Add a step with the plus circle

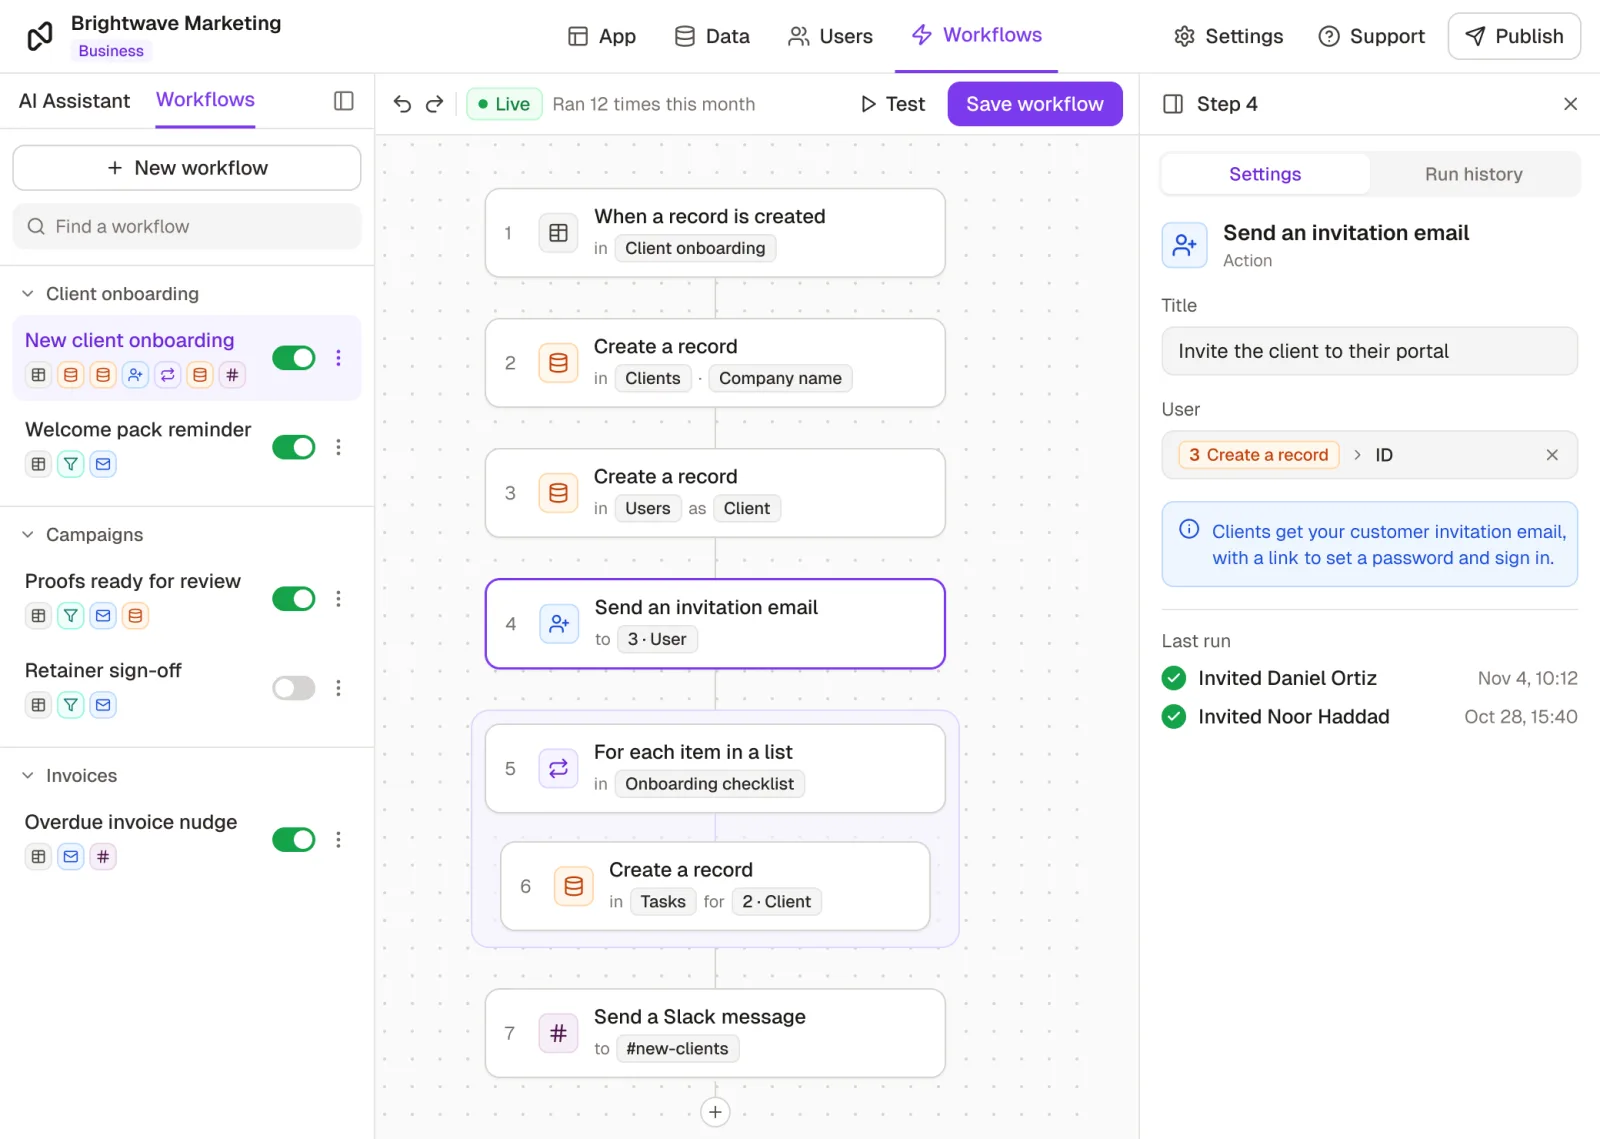pyautogui.click(x=715, y=1112)
